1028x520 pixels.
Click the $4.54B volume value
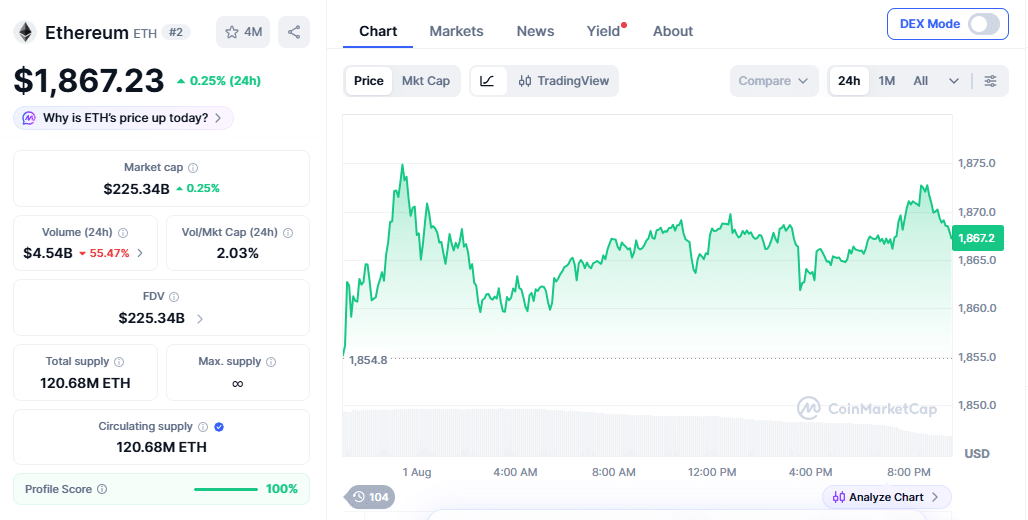(48, 253)
